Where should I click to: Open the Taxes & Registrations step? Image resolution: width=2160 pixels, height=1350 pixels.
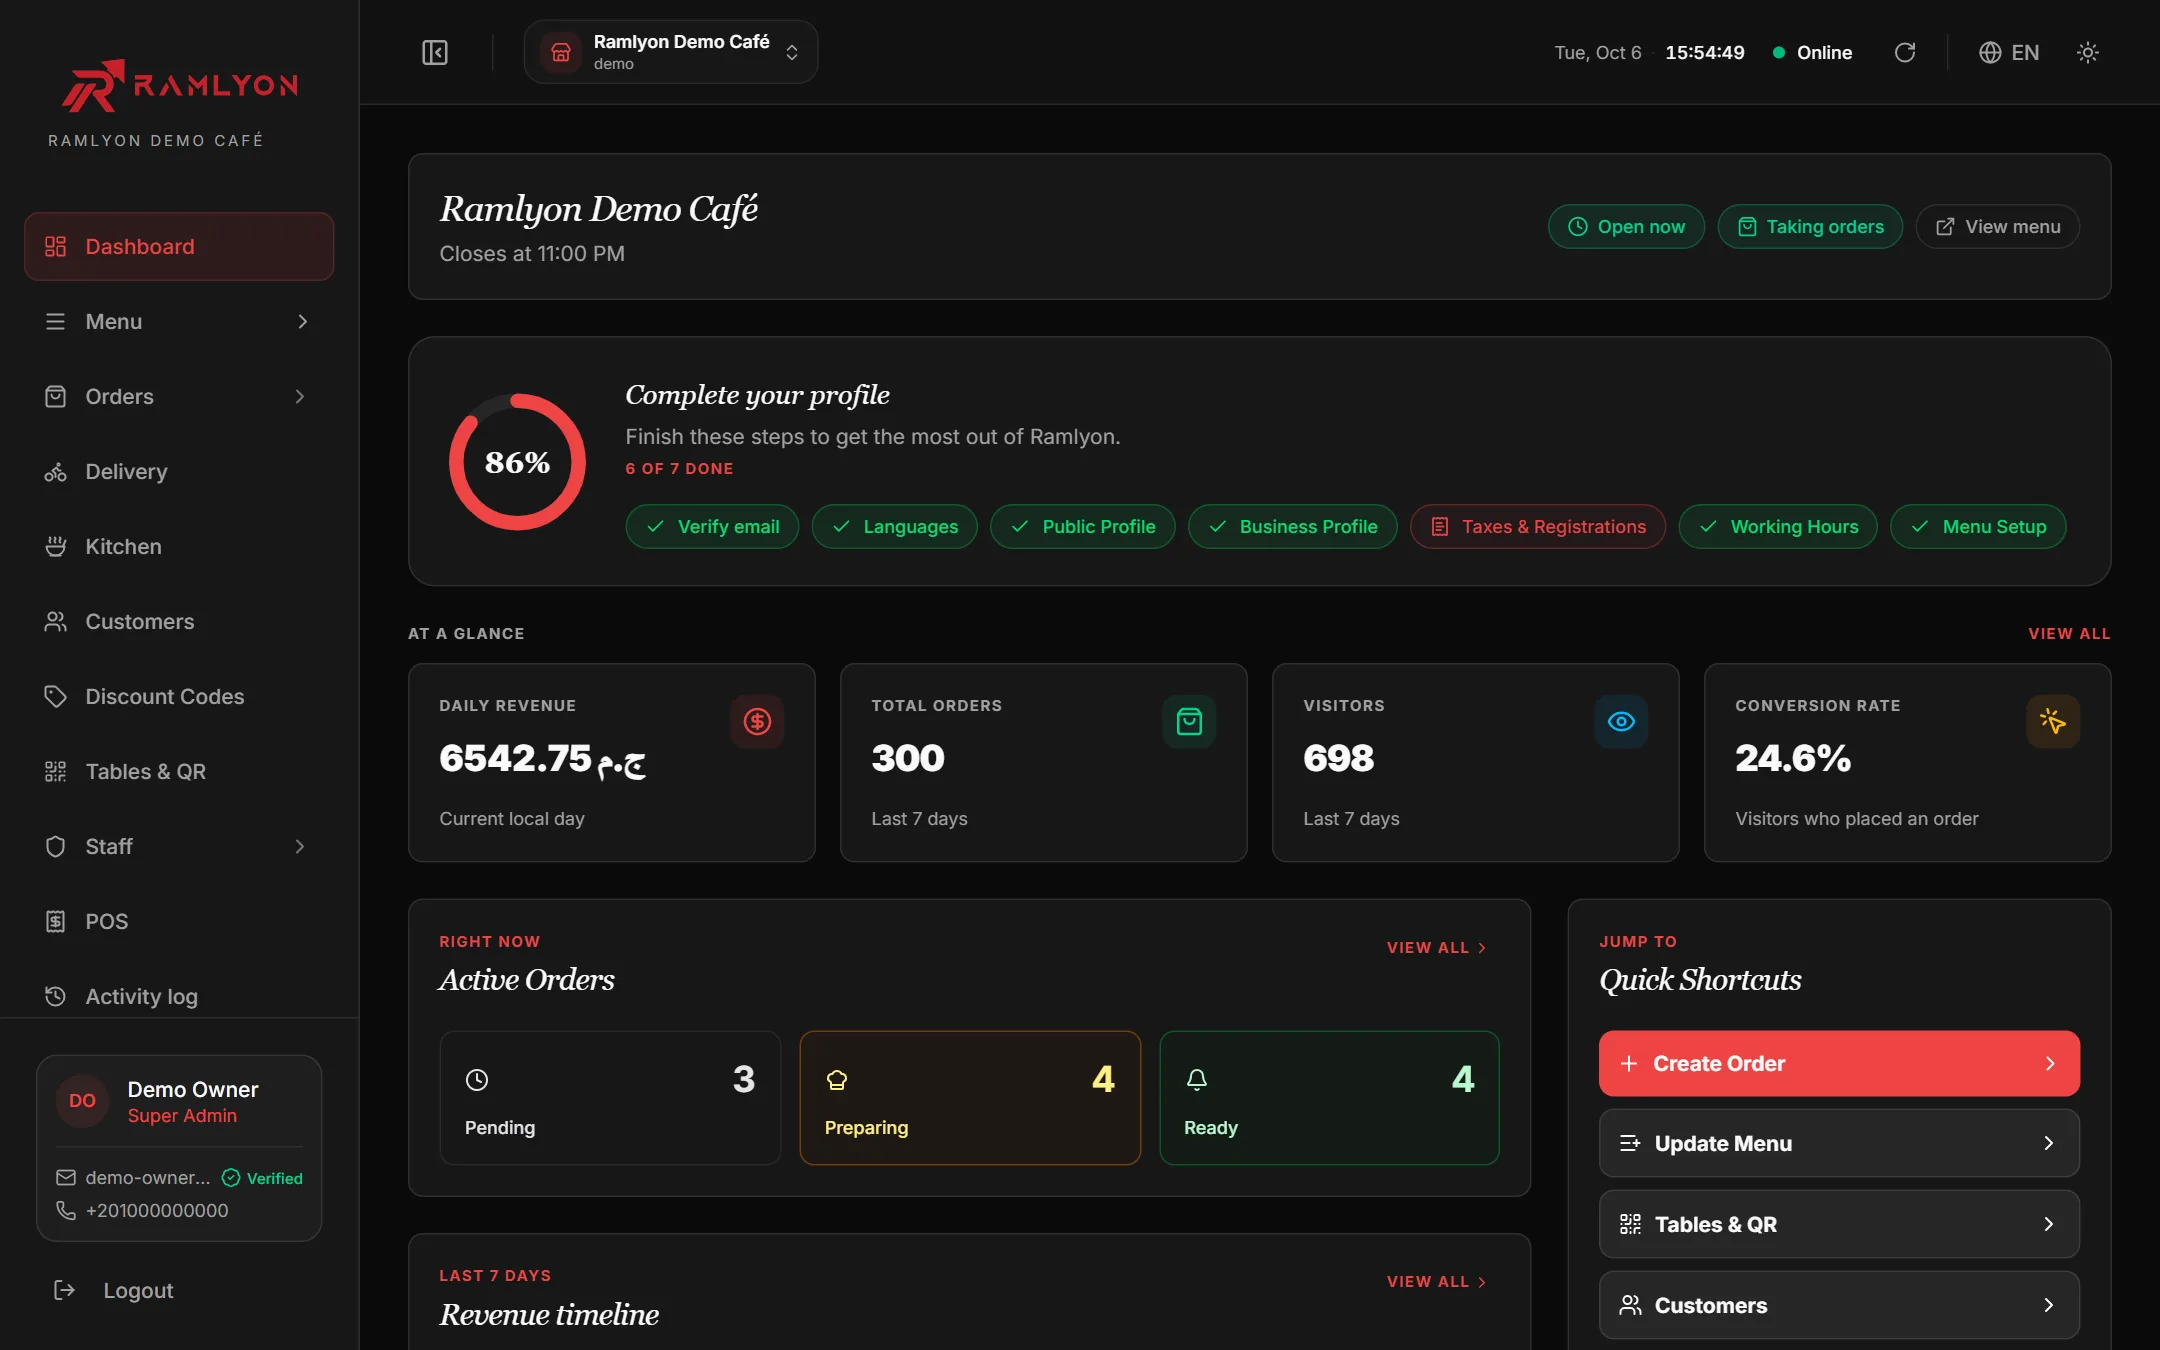[1537, 526]
